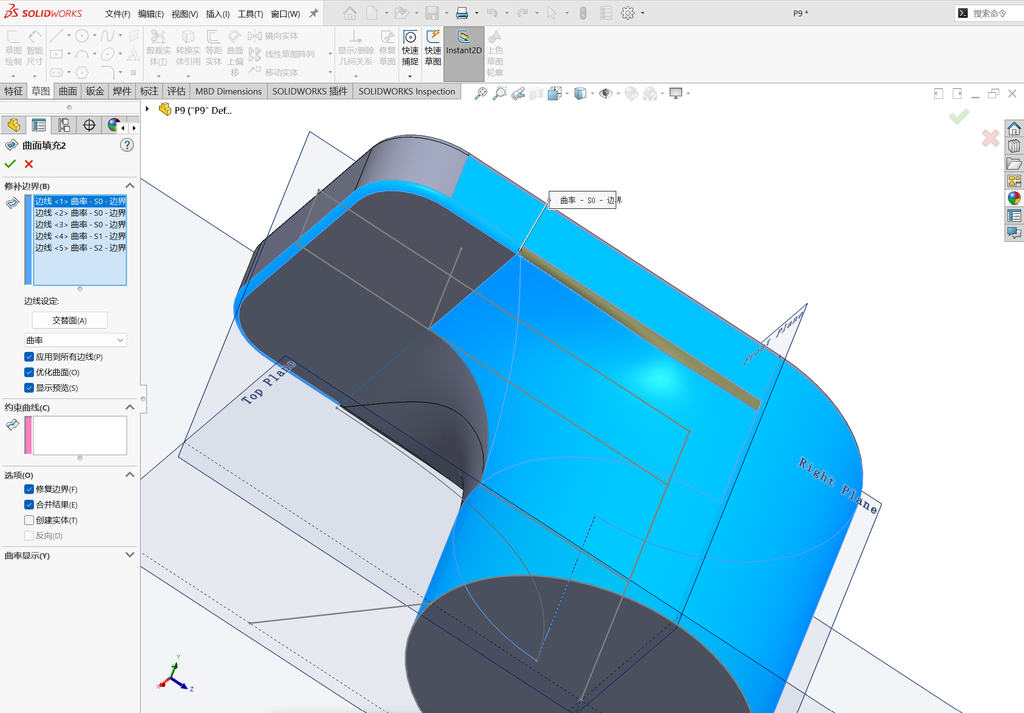Open Design Library books icon in task pane
Viewport: 1024px width, 713px height.
(x=1014, y=146)
